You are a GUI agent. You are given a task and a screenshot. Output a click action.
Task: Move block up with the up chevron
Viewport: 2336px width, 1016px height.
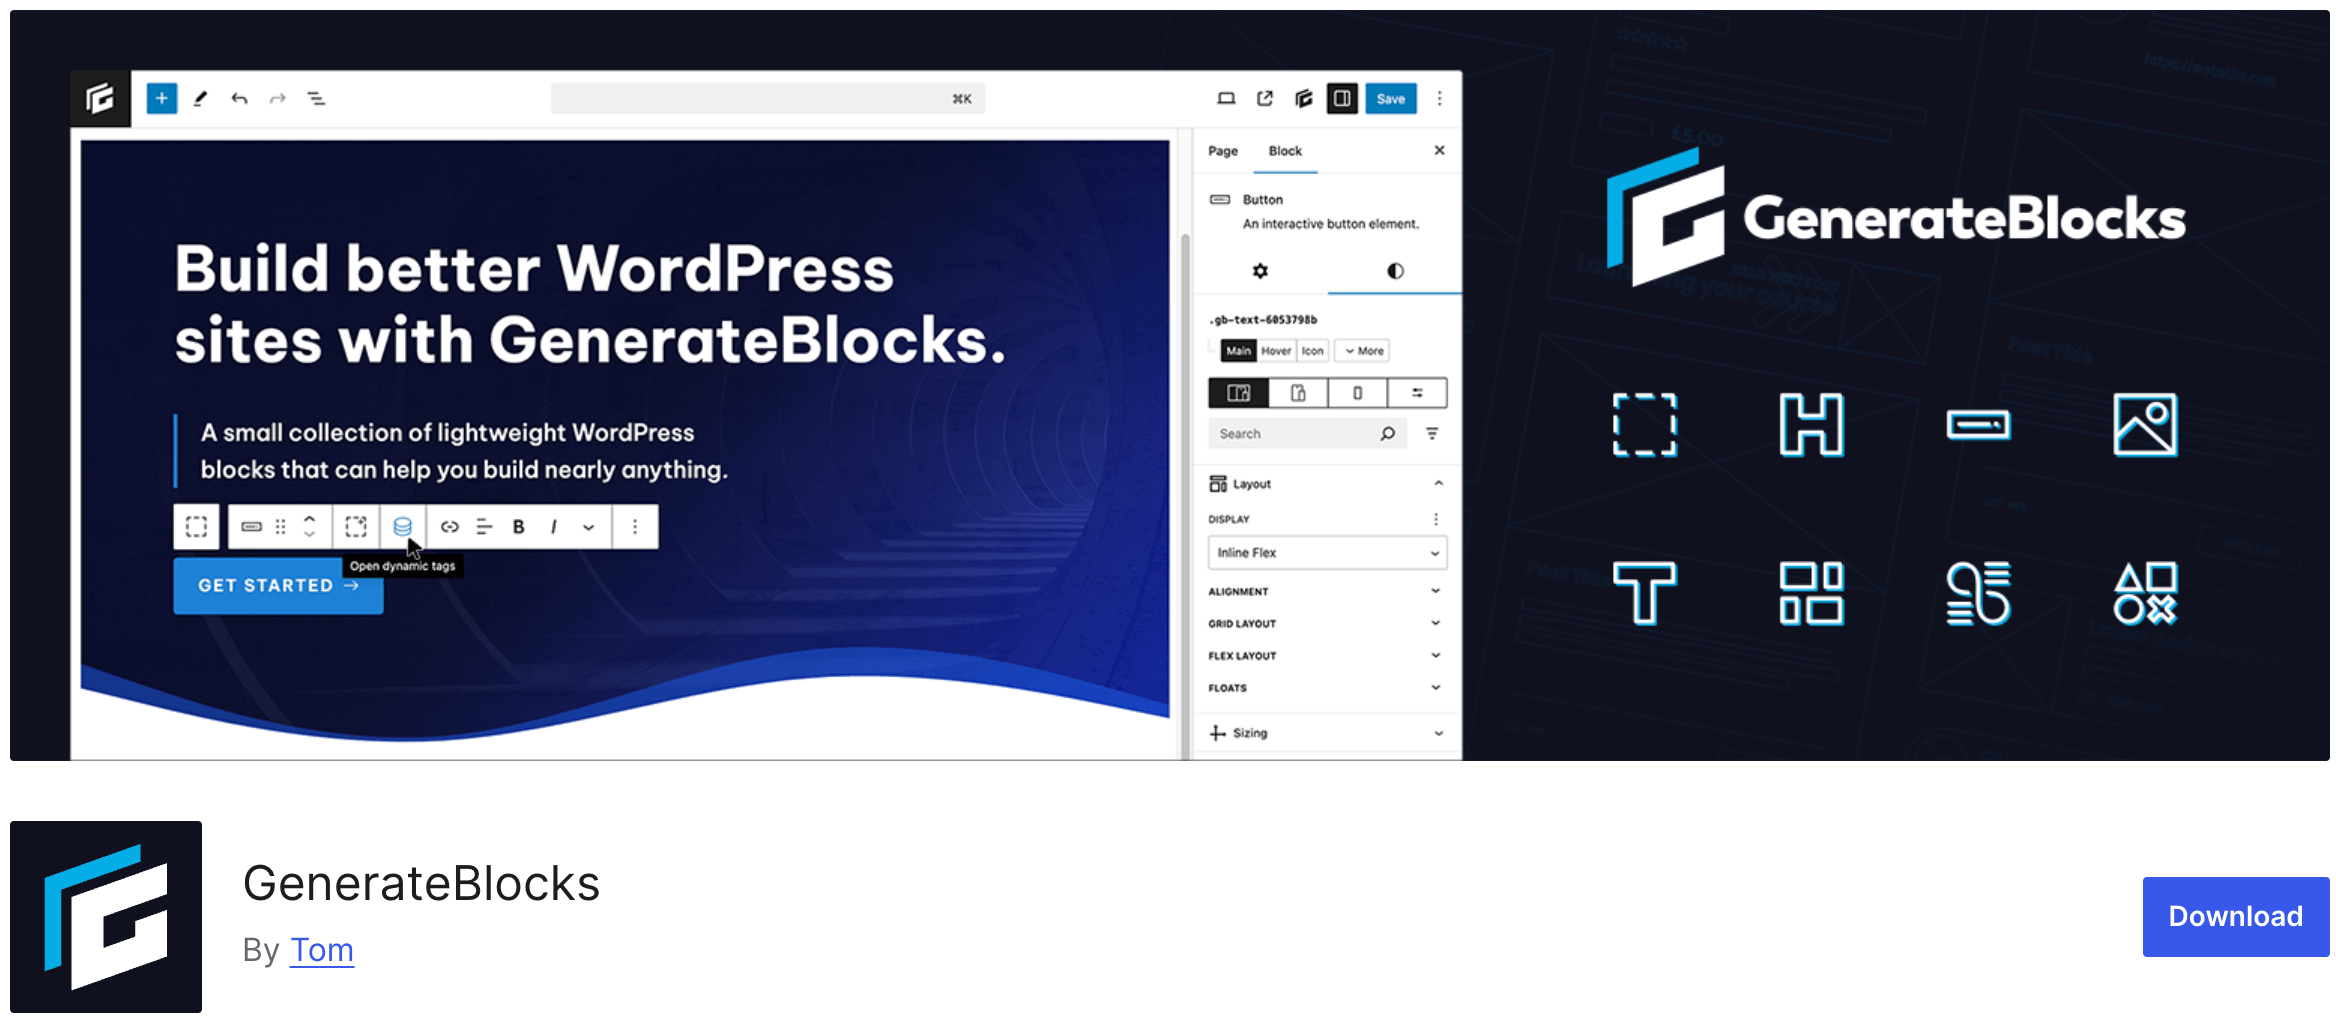(310, 518)
